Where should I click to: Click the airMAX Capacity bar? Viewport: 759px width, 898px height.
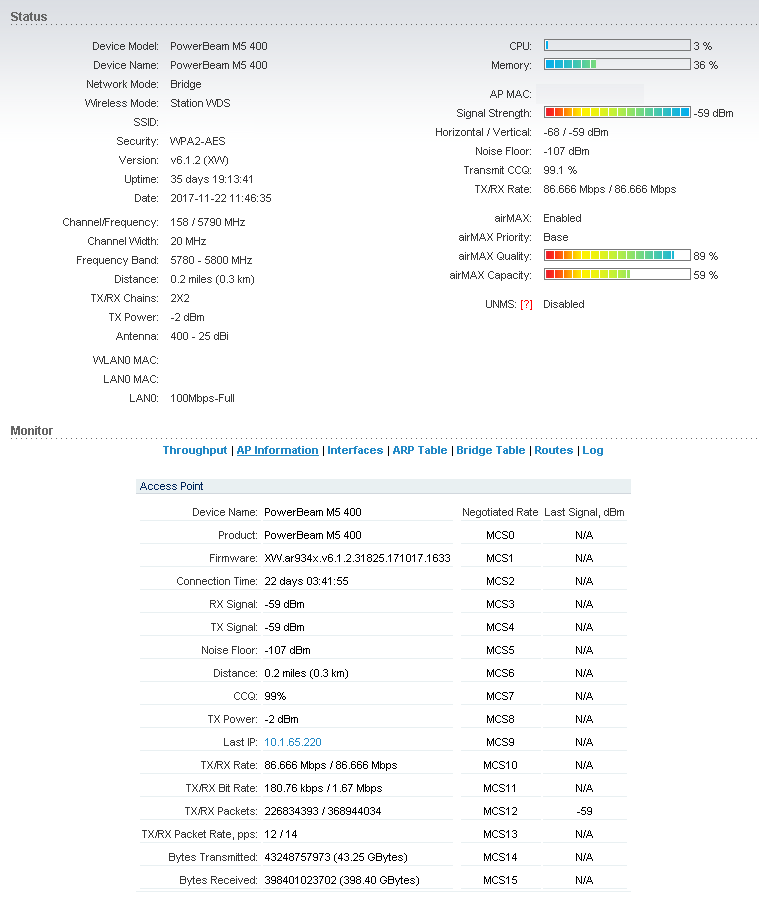617,274
